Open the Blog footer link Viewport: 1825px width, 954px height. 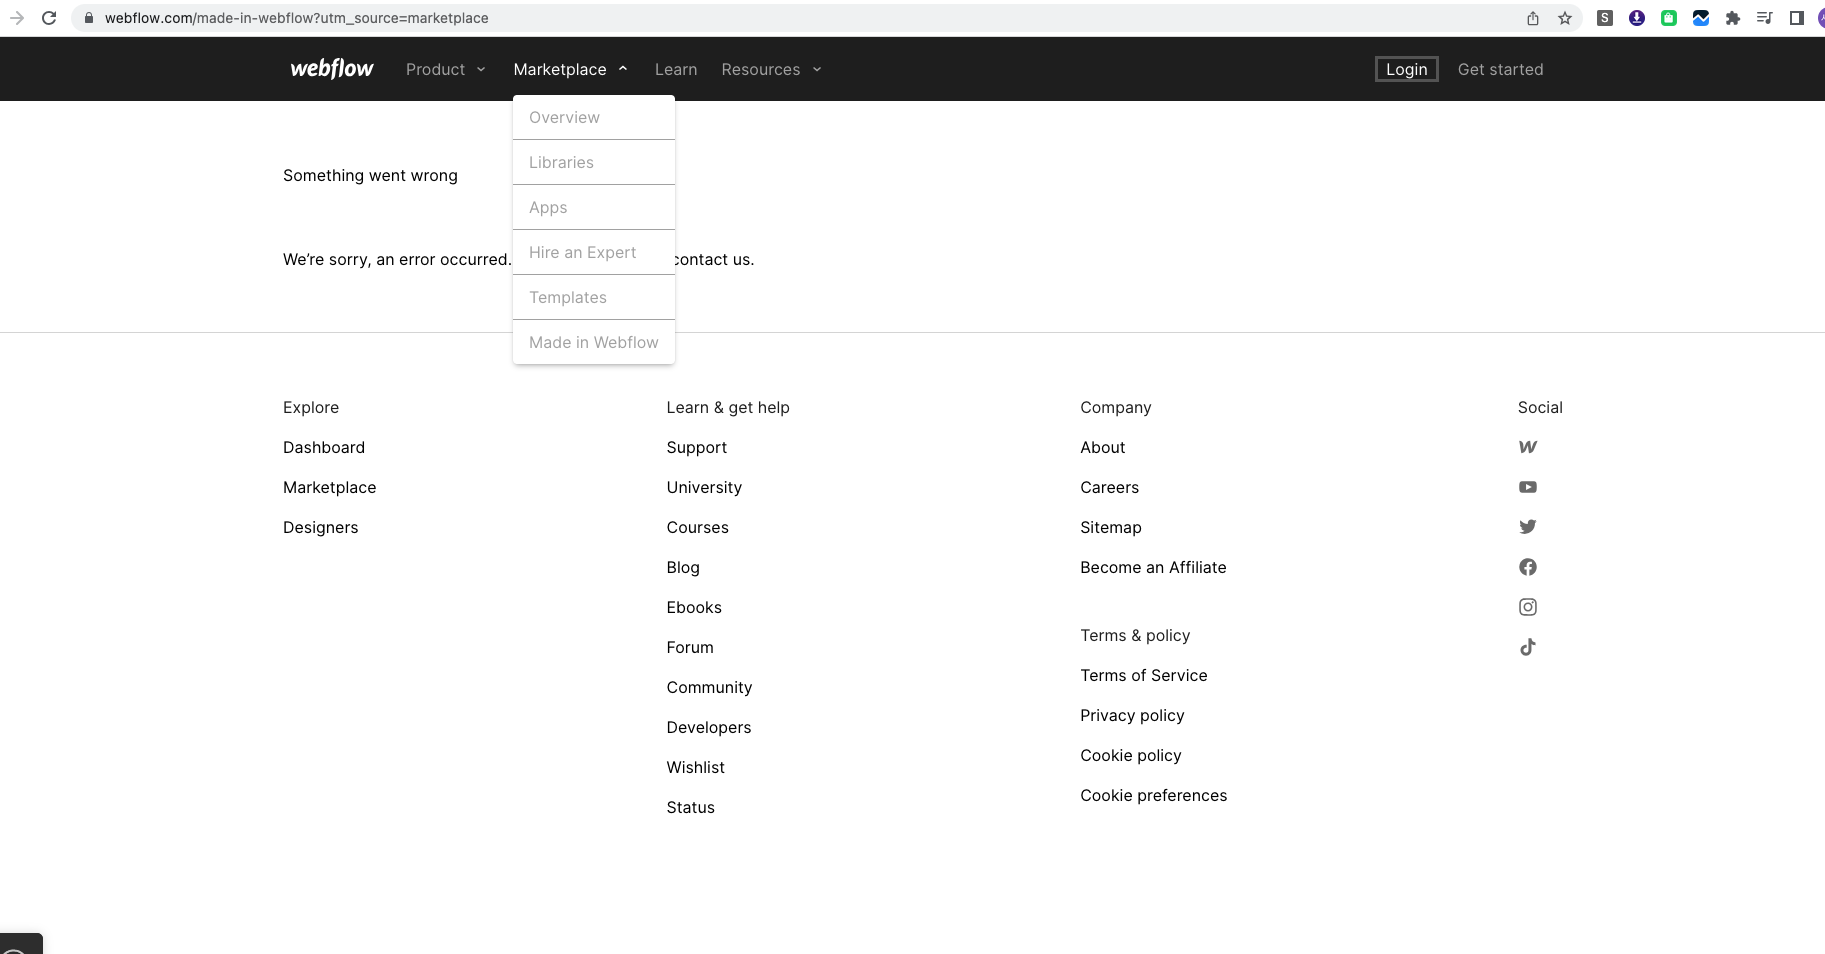684,567
